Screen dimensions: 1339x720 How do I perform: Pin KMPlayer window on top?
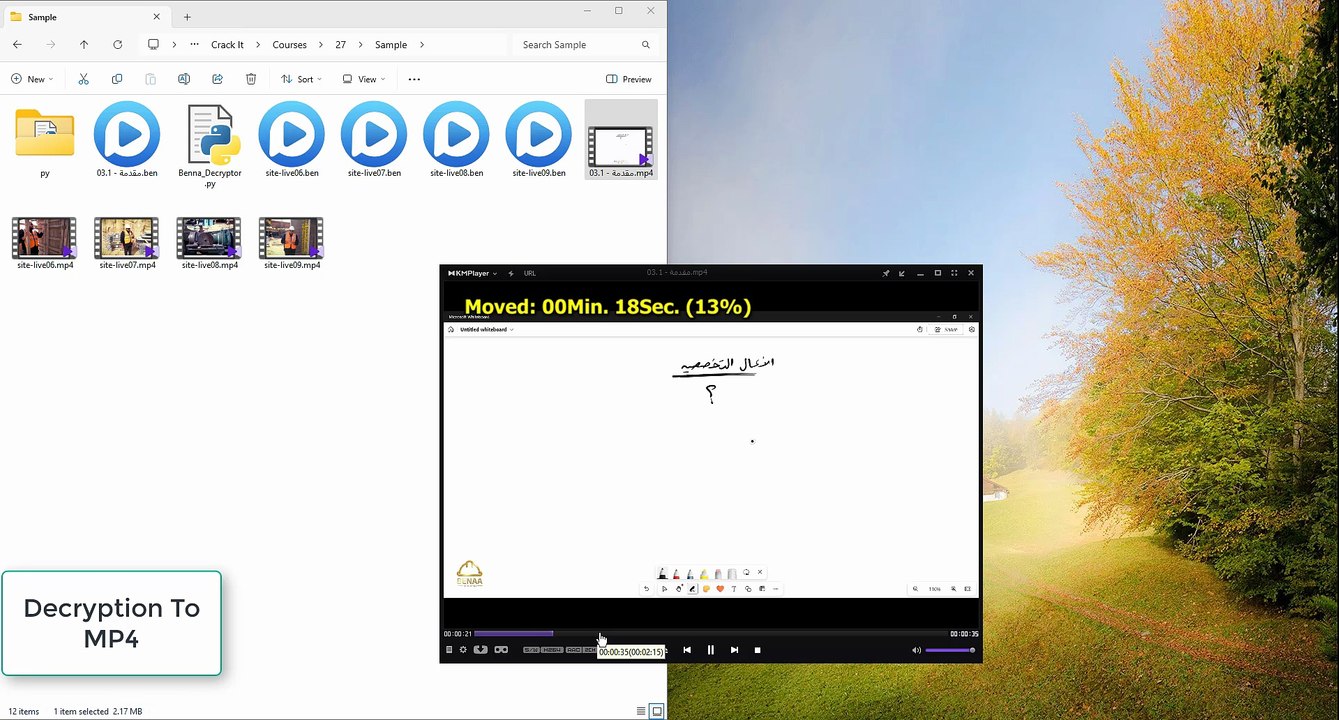(x=885, y=273)
